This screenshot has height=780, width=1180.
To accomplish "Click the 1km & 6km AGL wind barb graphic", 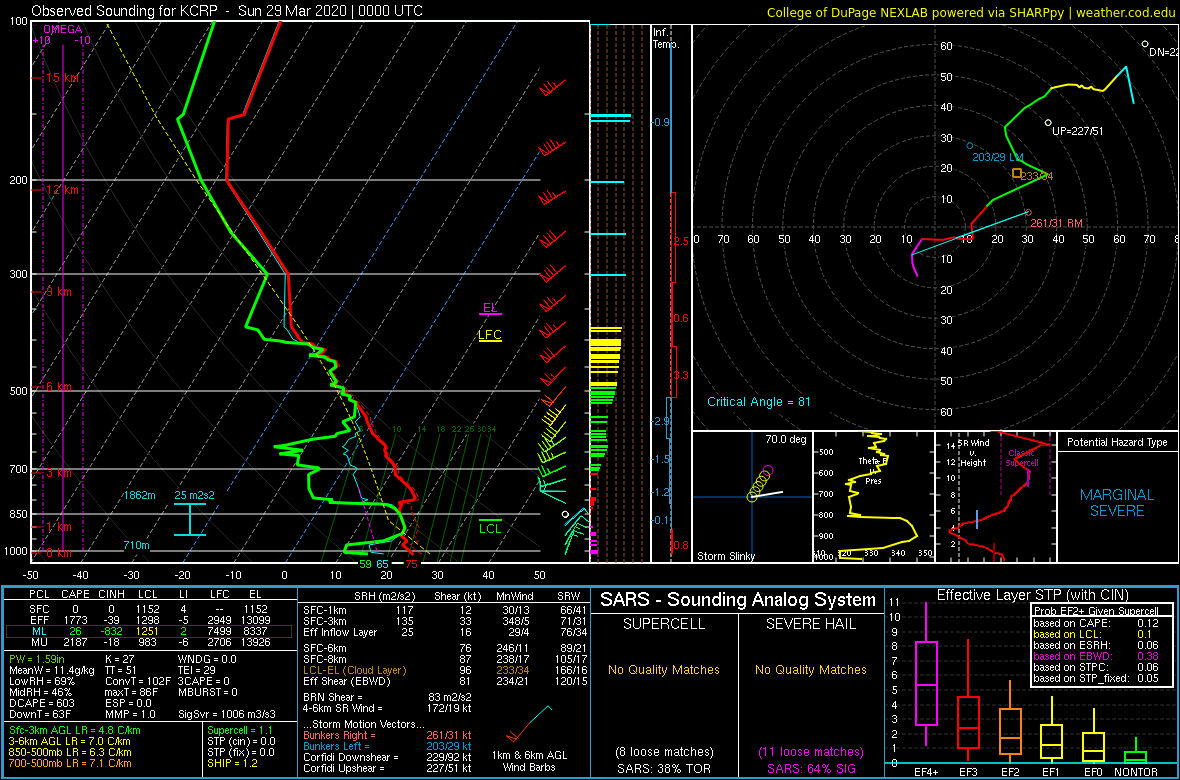I will pos(530,723).
